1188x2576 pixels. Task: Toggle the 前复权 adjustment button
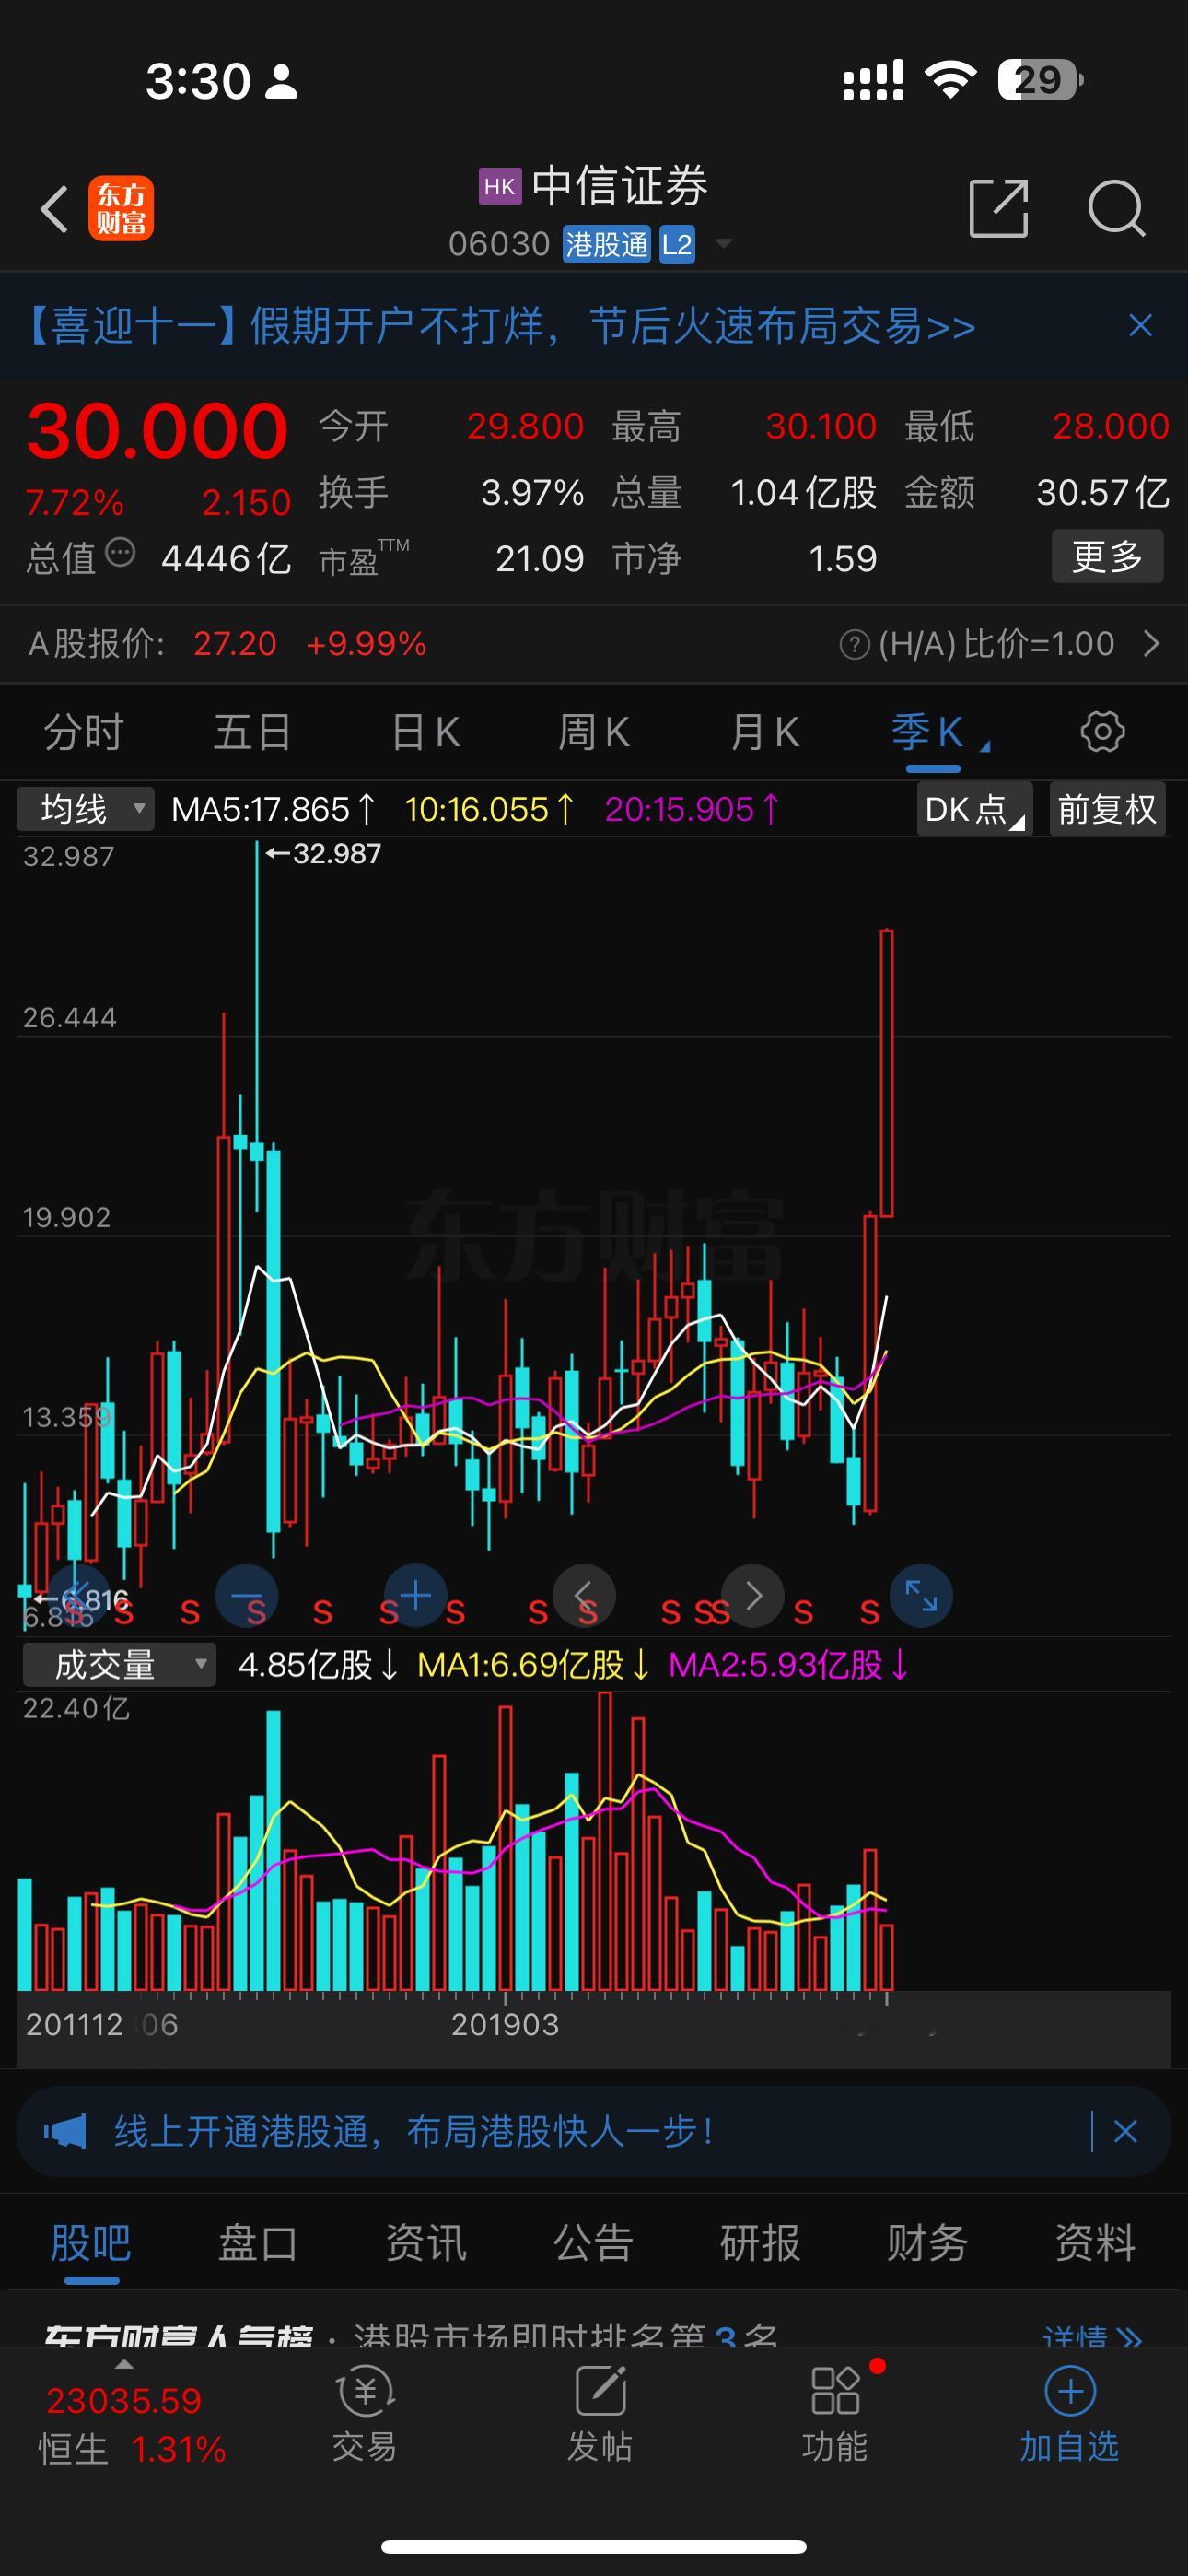pos(1107,809)
